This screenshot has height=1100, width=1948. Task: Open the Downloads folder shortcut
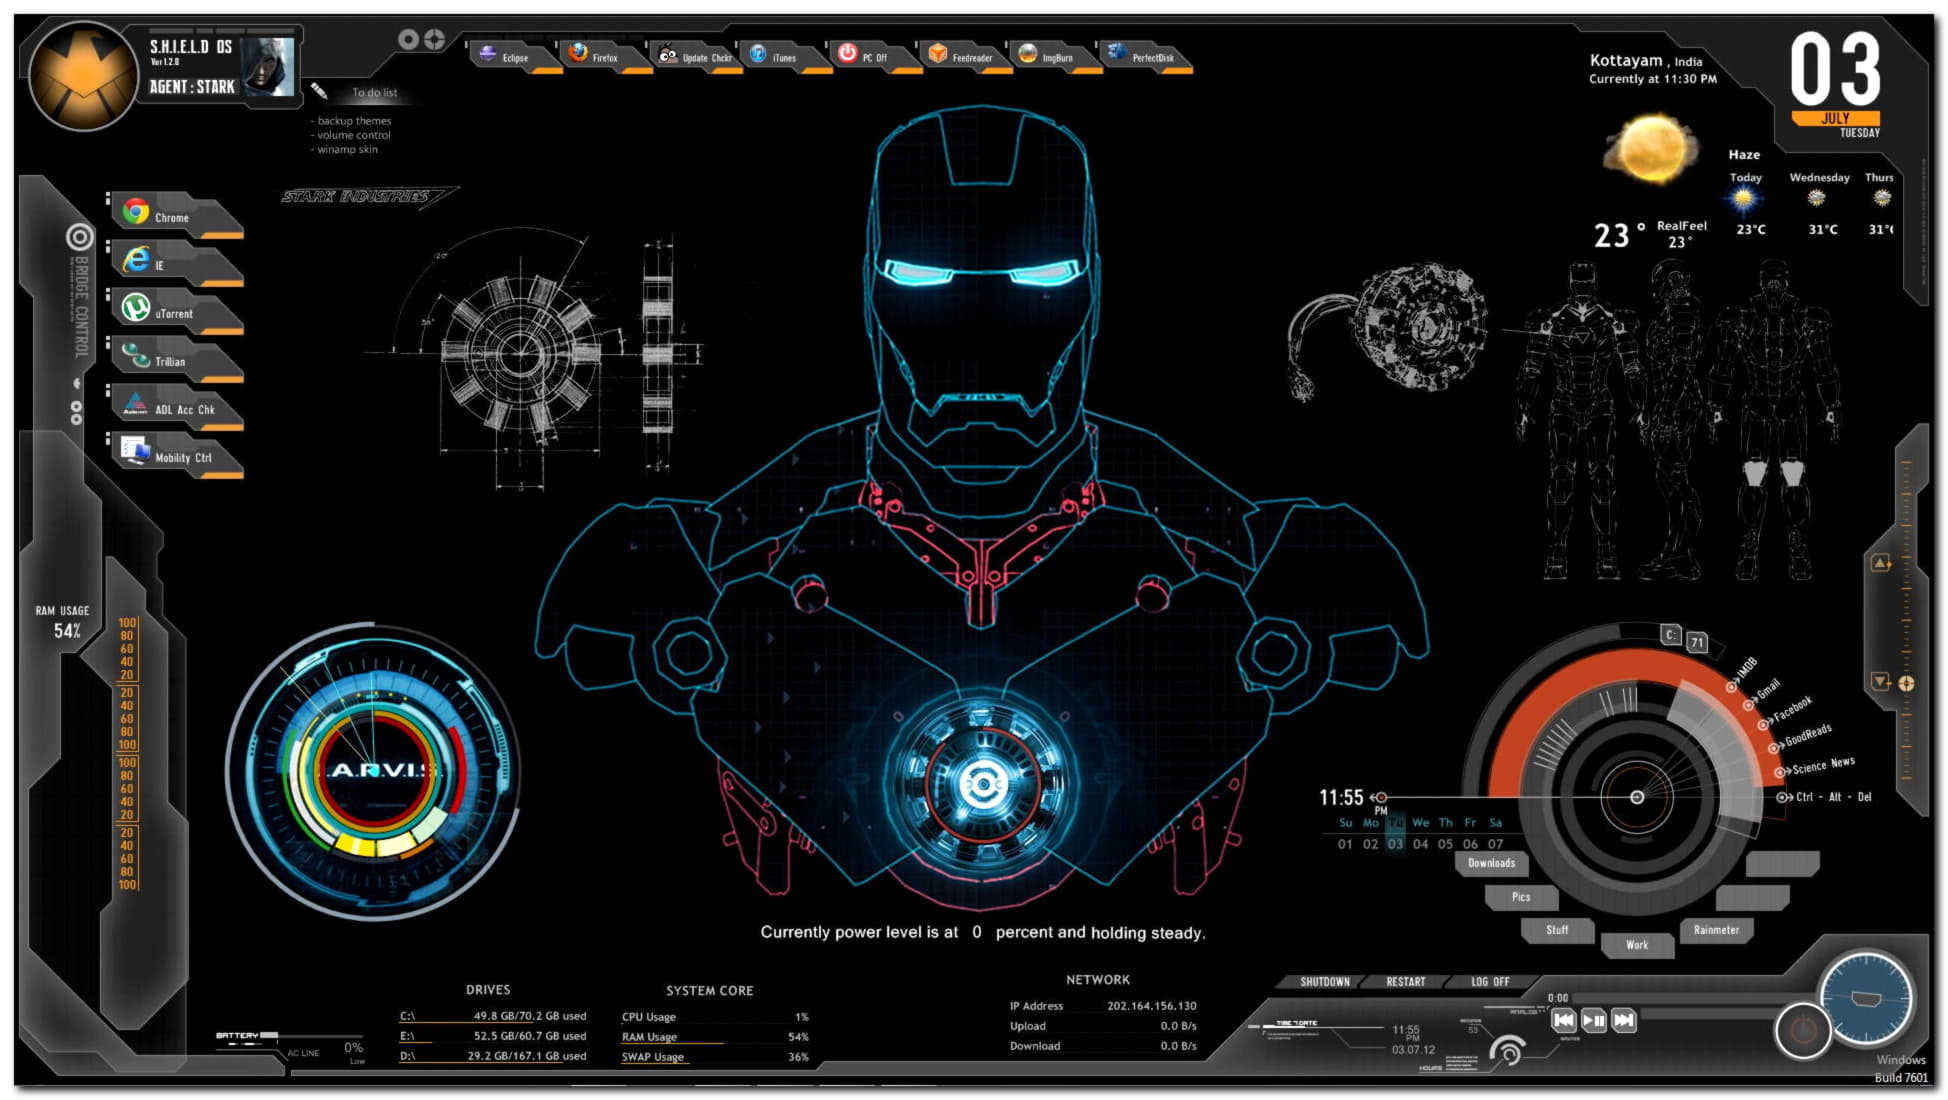pyautogui.click(x=1491, y=863)
